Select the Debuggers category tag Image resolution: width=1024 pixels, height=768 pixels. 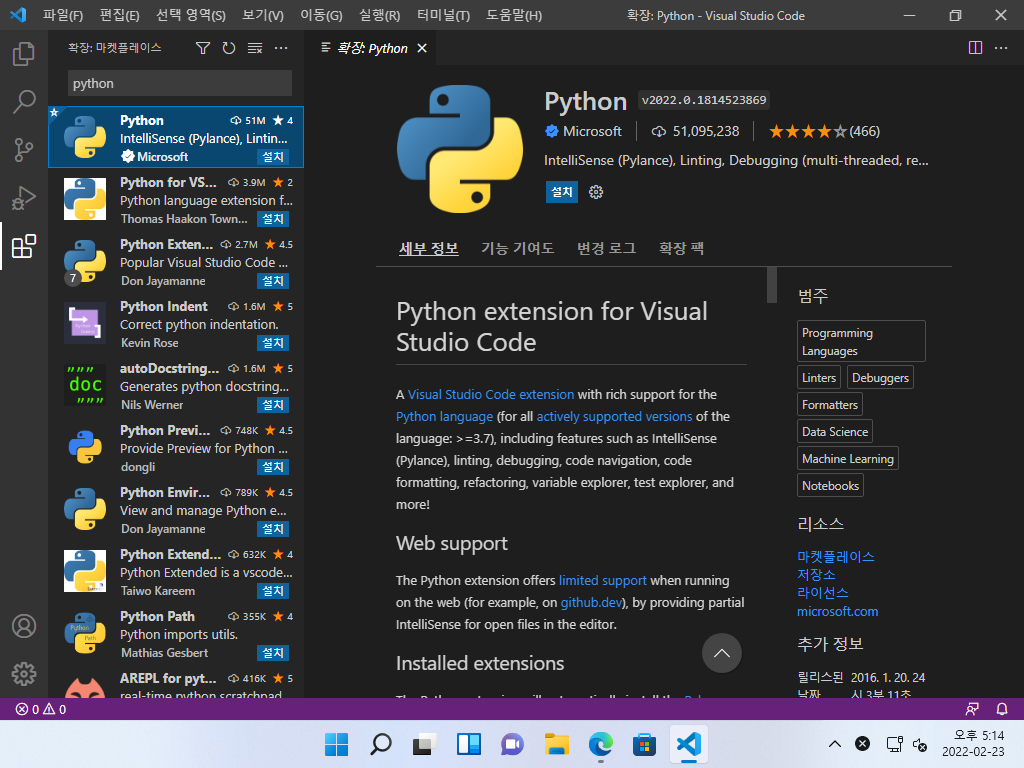[880, 377]
